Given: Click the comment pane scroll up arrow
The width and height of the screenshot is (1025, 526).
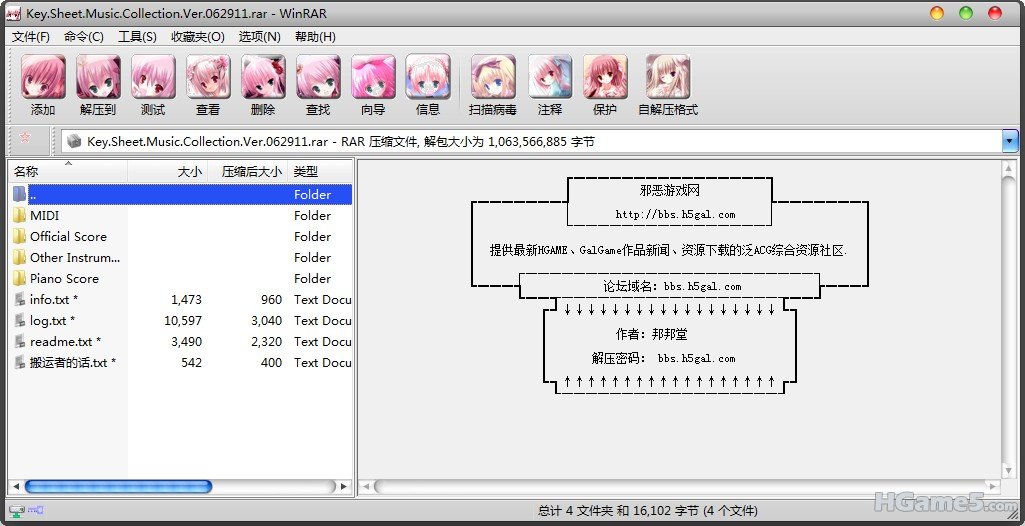Looking at the screenshot, I should click(x=1007, y=169).
